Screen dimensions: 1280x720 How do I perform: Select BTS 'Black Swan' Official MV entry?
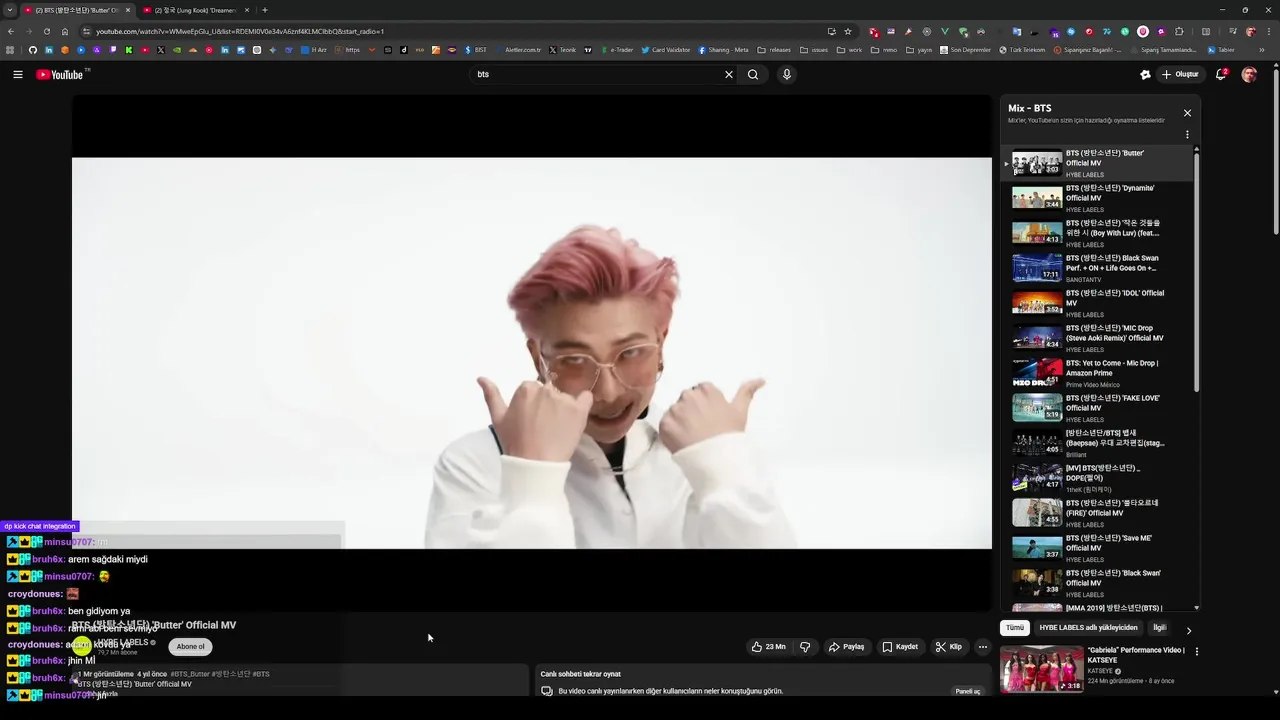[x=1098, y=583]
